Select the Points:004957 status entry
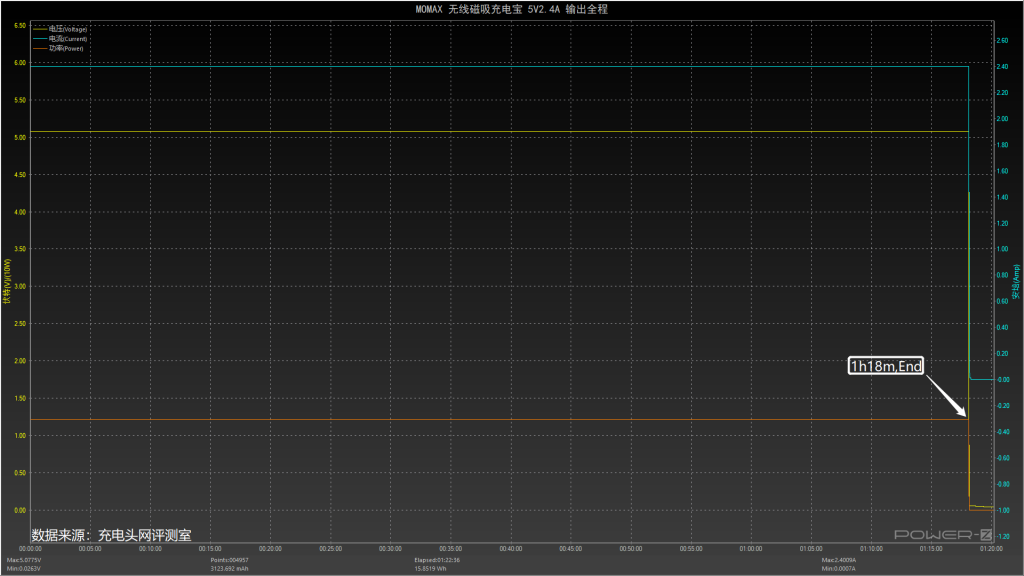This screenshot has height=576, width=1024. tap(229, 560)
